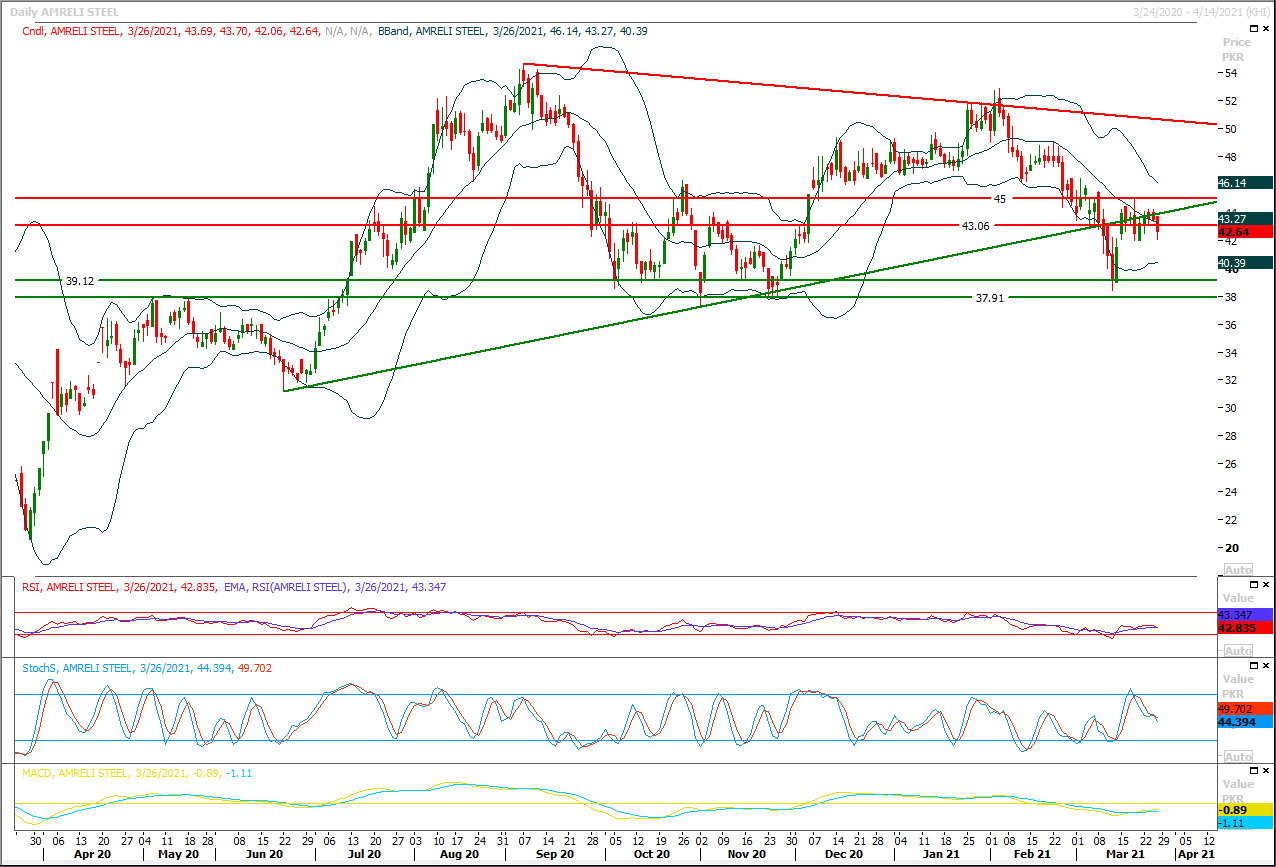1276x867 pixels.
Task: Click the '43.06' horizontal line label
Action: (975, 226)
